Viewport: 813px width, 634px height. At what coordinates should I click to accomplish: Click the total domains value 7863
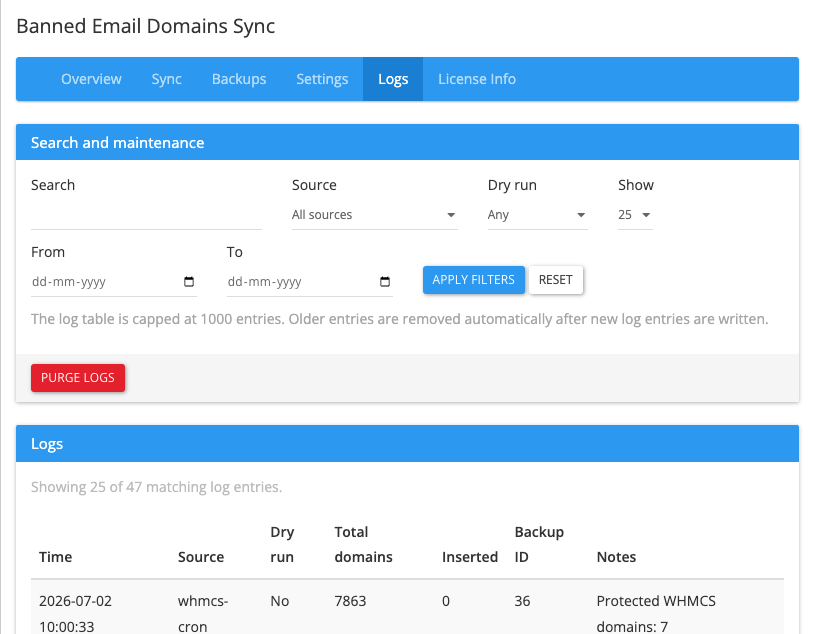(351, 601)
